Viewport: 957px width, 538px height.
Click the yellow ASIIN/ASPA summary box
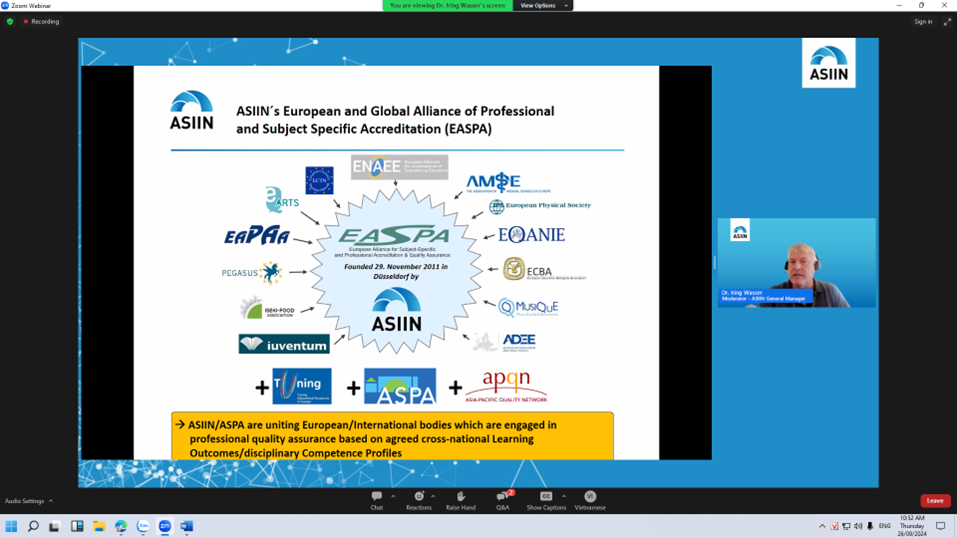(x=392, y=436)
